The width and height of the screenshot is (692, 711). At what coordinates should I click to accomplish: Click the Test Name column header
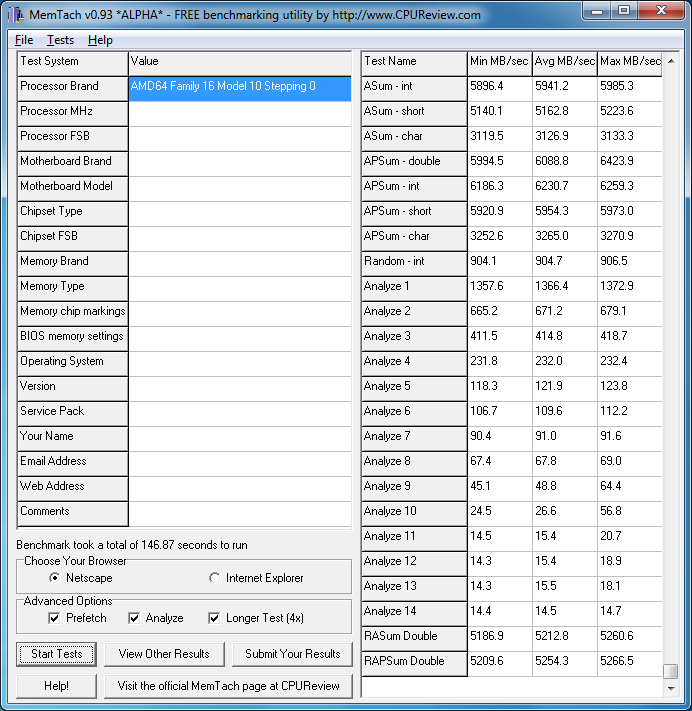414,64
